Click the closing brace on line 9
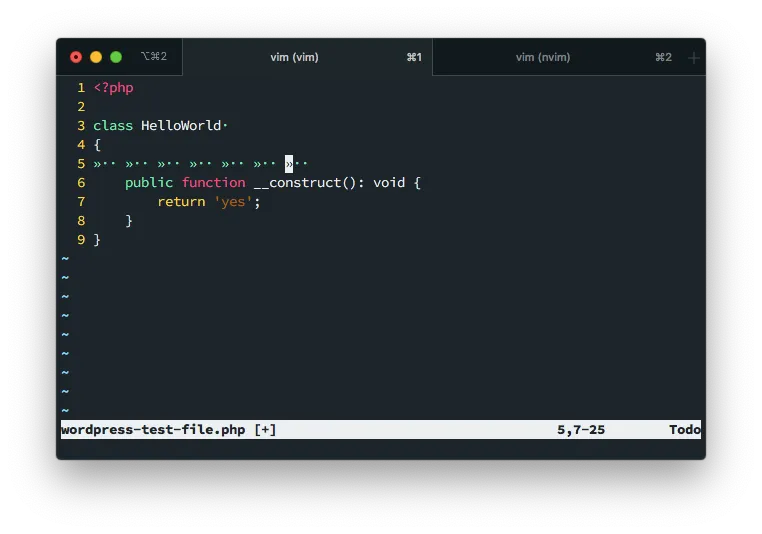 point(97,240)
